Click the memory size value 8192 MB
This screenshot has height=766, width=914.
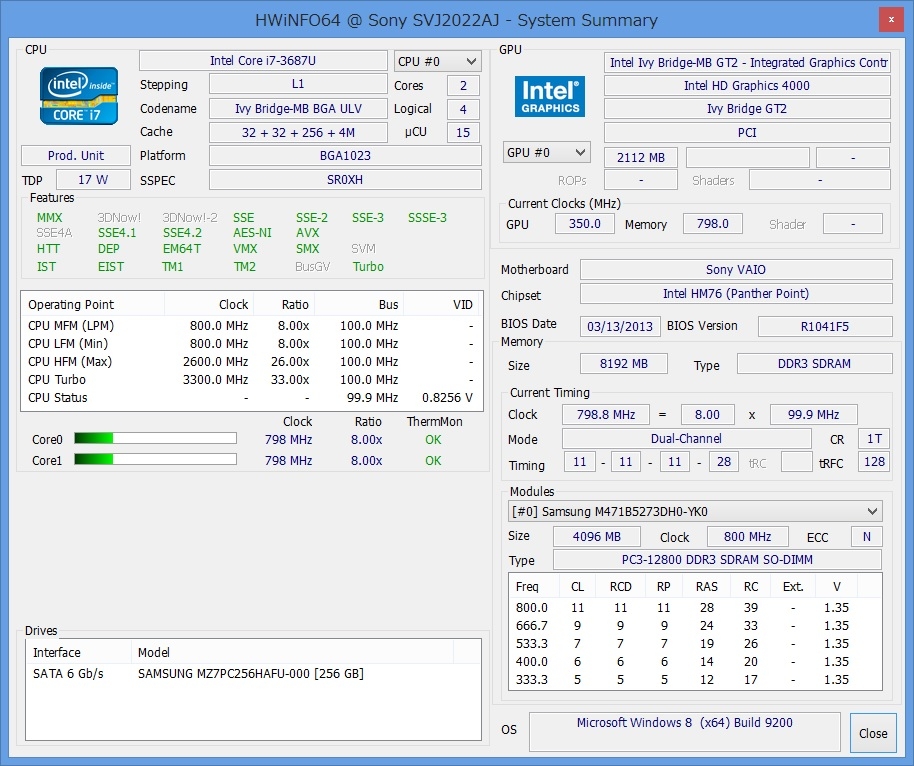pyautogui.click(x=624, y=364)
